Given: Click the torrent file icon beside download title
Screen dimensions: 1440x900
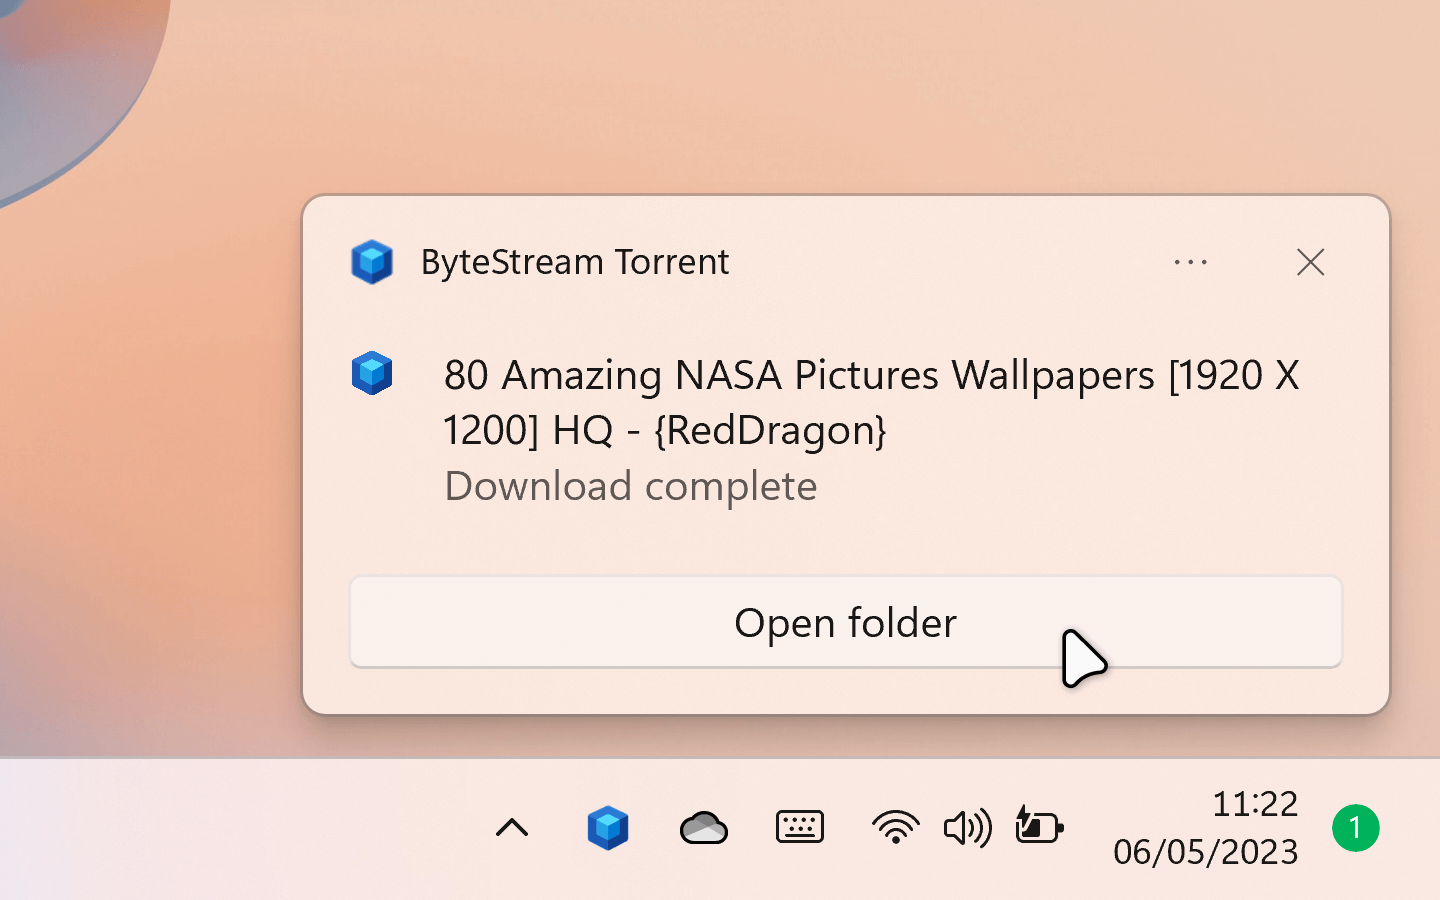Looking at the screenshot, I should point(372,373).
